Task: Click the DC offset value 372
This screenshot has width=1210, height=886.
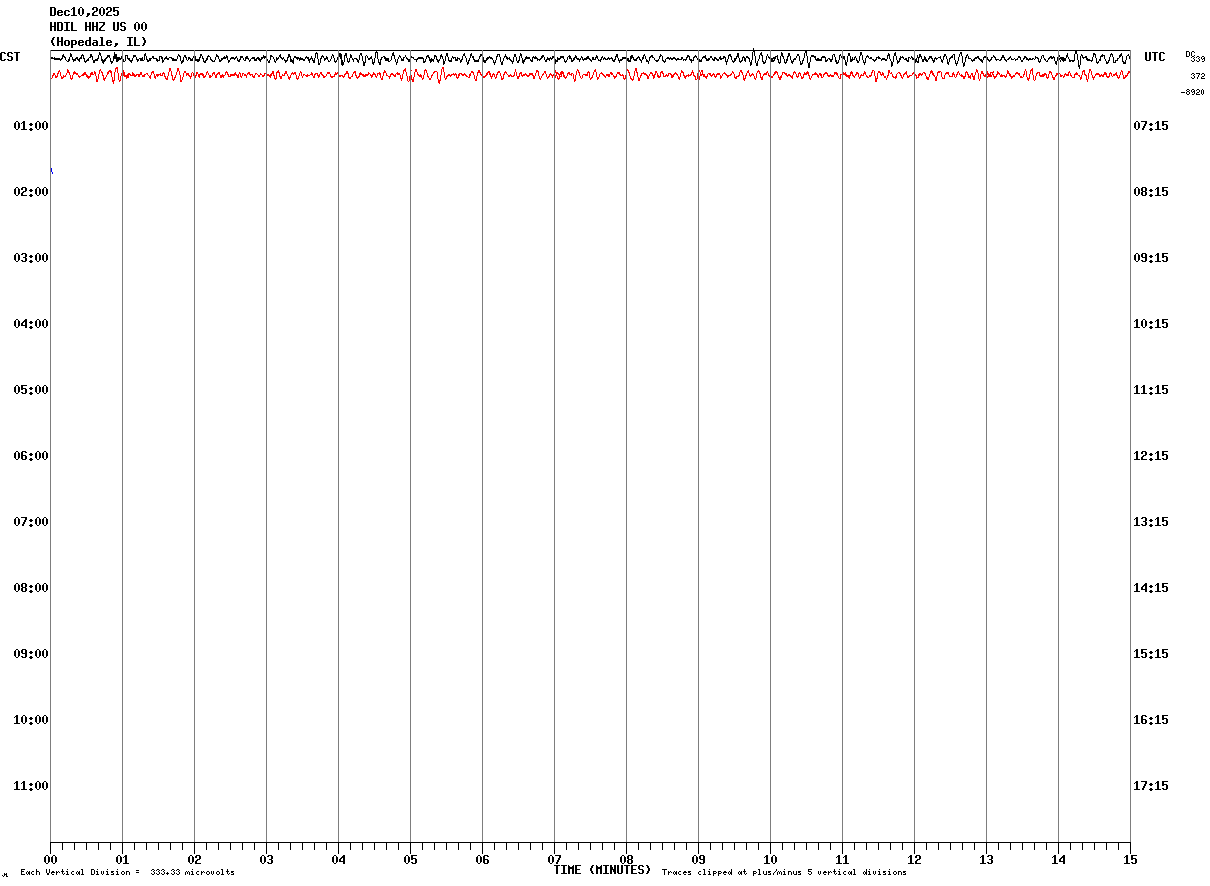Action: click(x=1198, y=76)
